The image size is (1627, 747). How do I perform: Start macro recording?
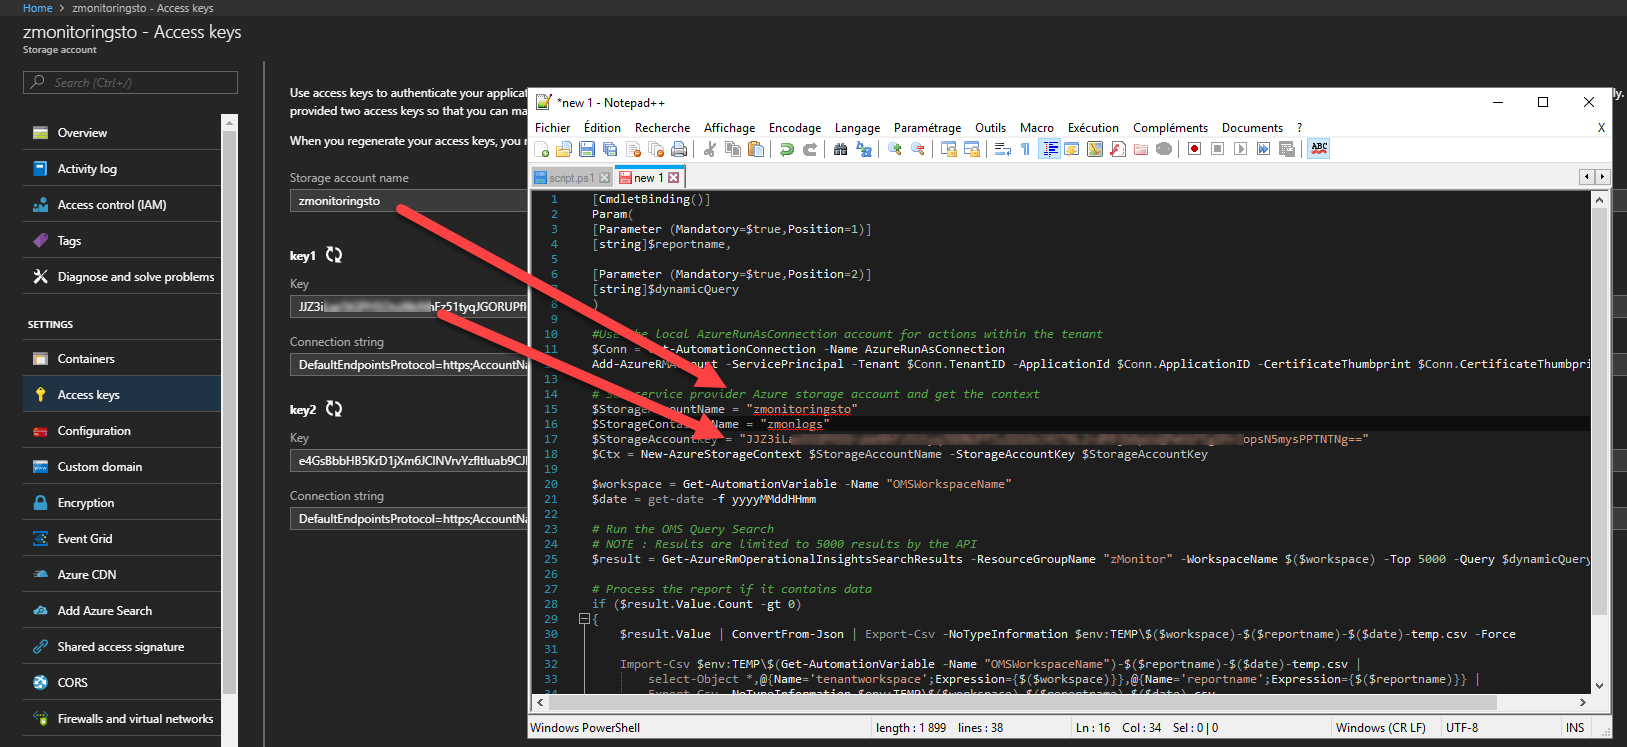(1194, 149)
